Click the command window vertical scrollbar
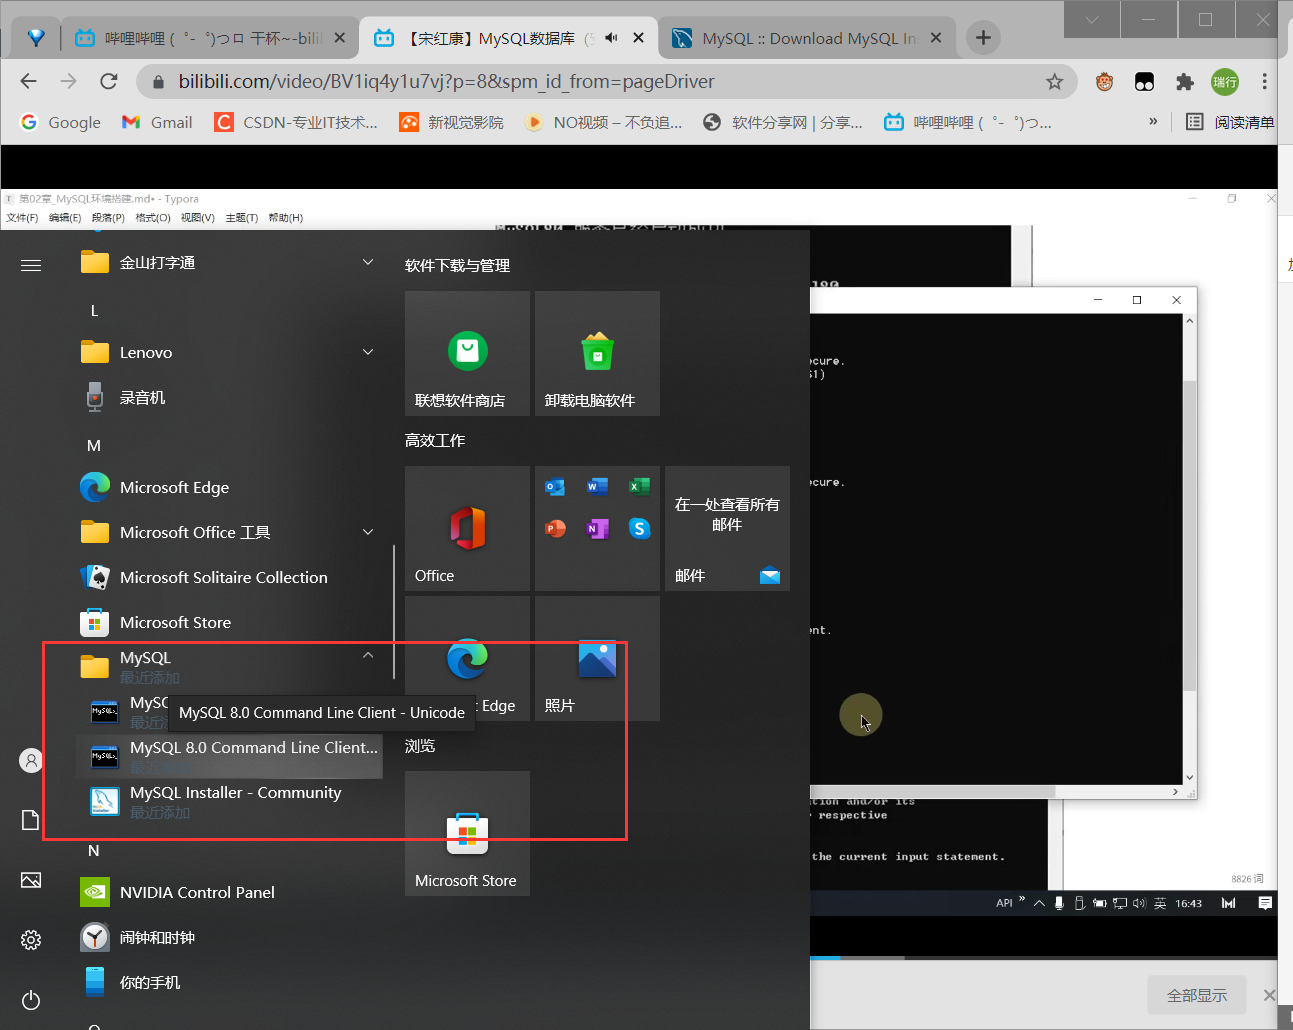This screenshot has width=1293, height=1030. click(1189, 535)
